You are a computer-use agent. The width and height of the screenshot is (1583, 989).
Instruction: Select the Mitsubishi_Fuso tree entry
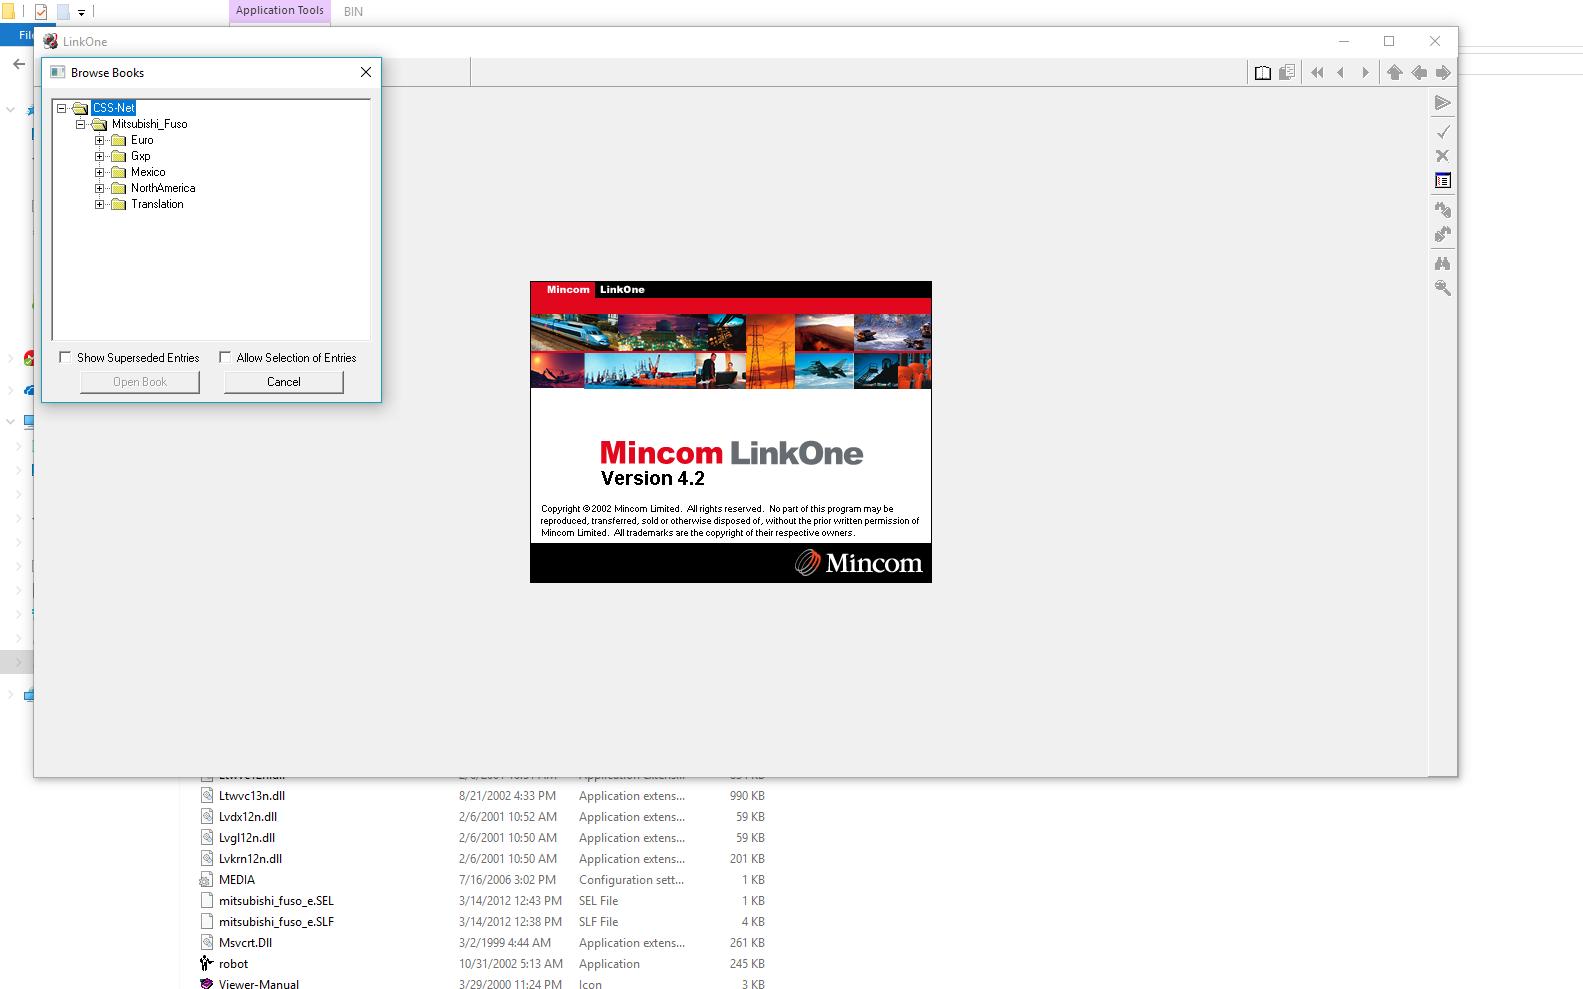[149, 124]
